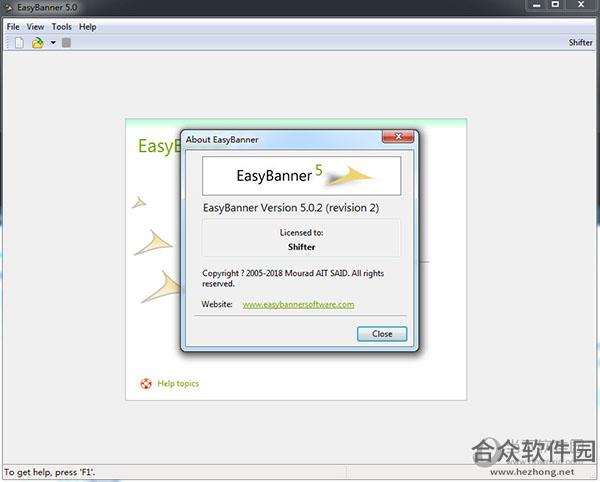Image resolution: width=600 pixels, height=482 pixels.
Task: Click the licensed name Shifter
Action: tap(302, 247)
